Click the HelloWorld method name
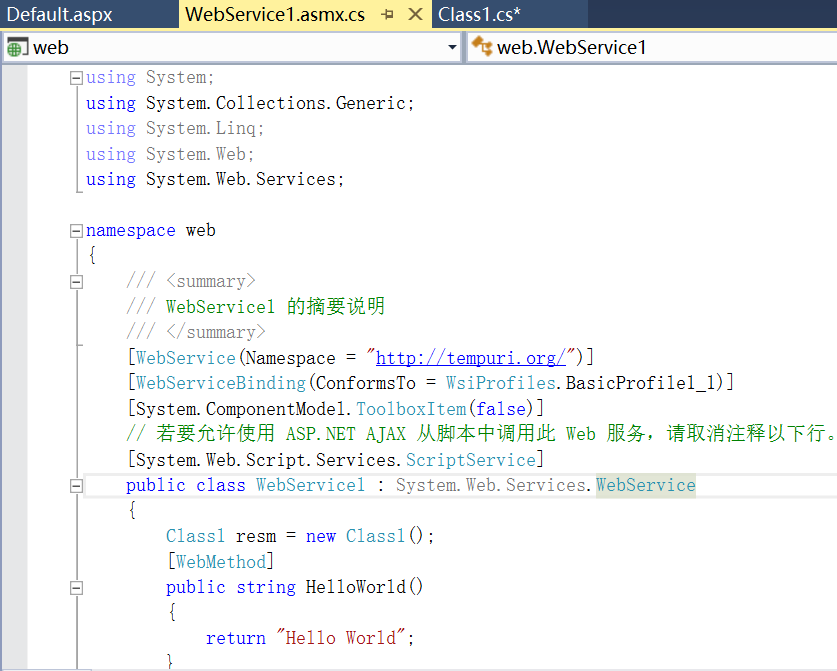837x671 pixels. [x=355, y=587]
